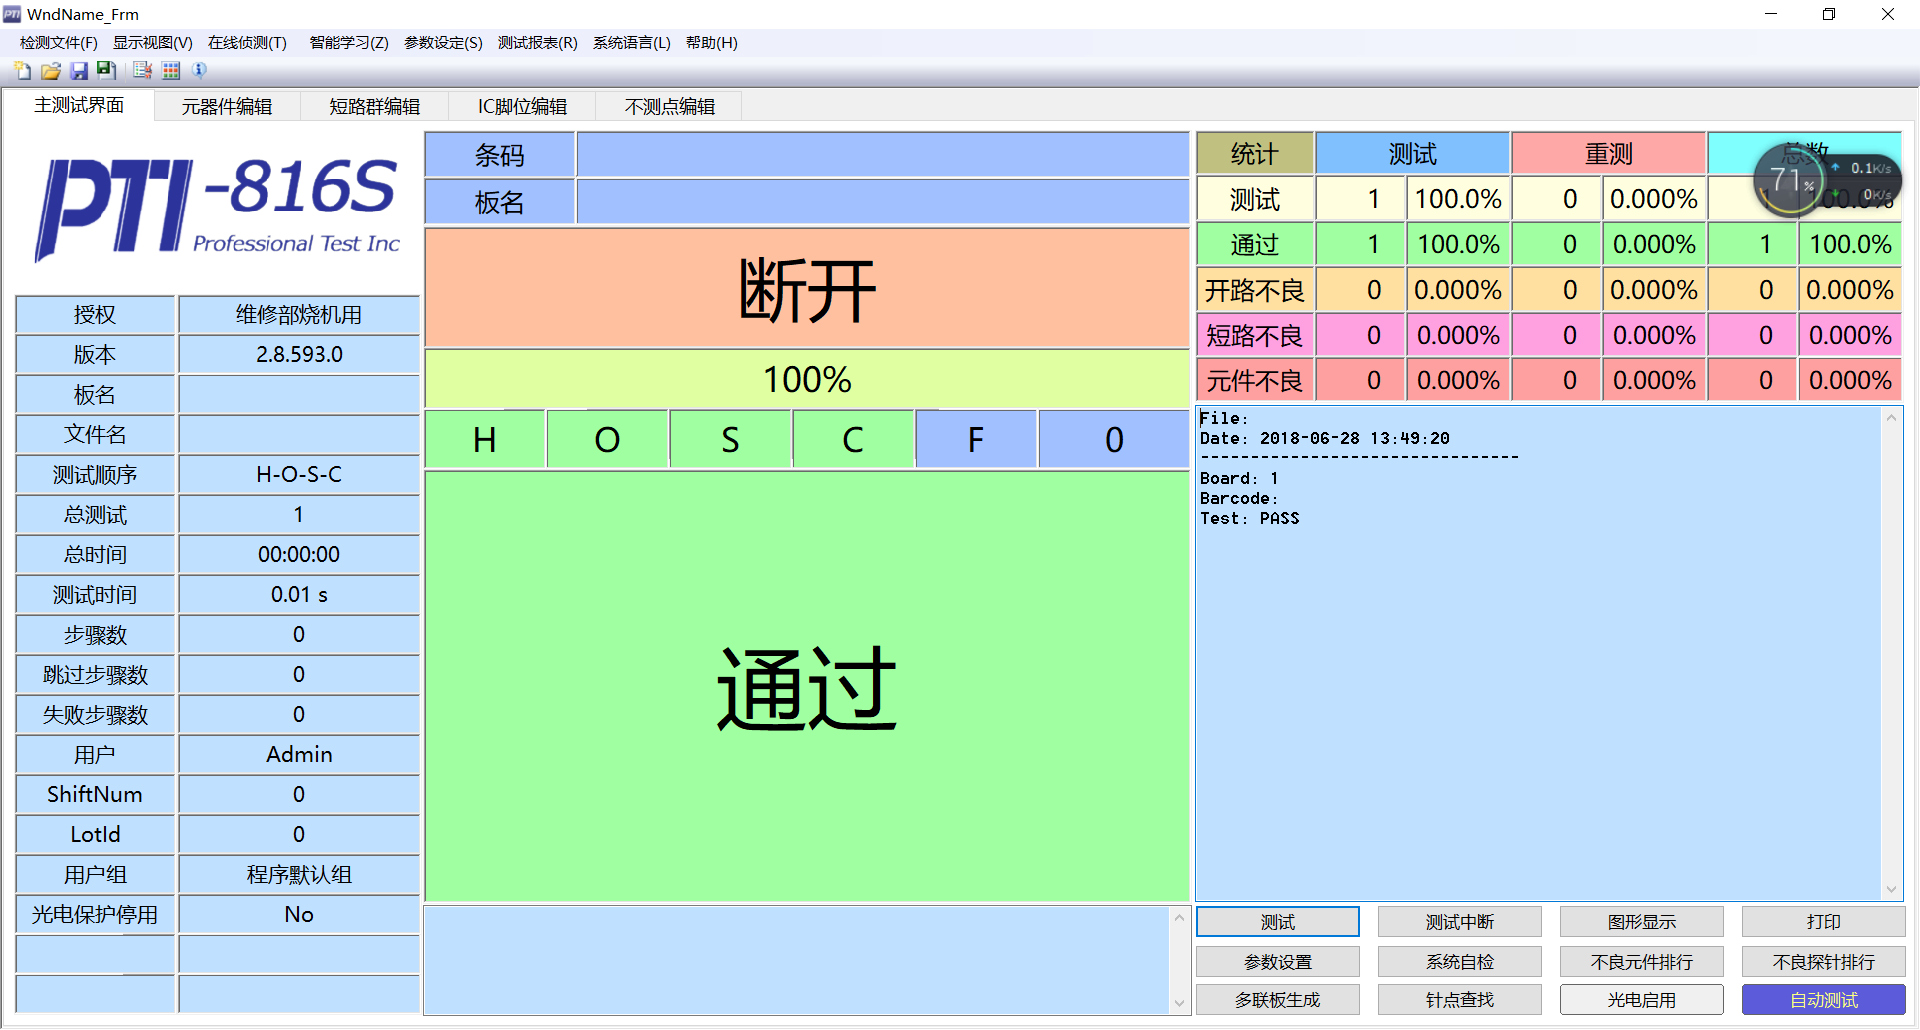Open the checklist toolbar icon
This screenshot has width=1920, height=1030.
click(x=142, y=70)
